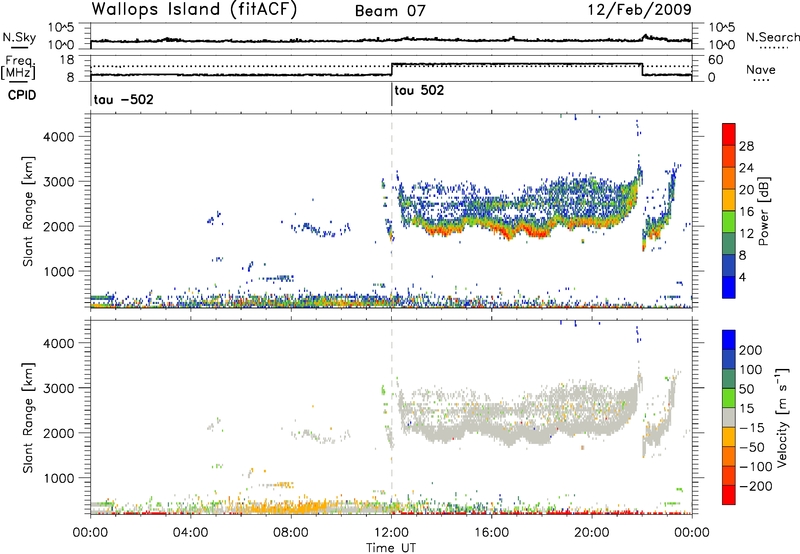Click the '4000' tick on the Power panel

point(58,136)
